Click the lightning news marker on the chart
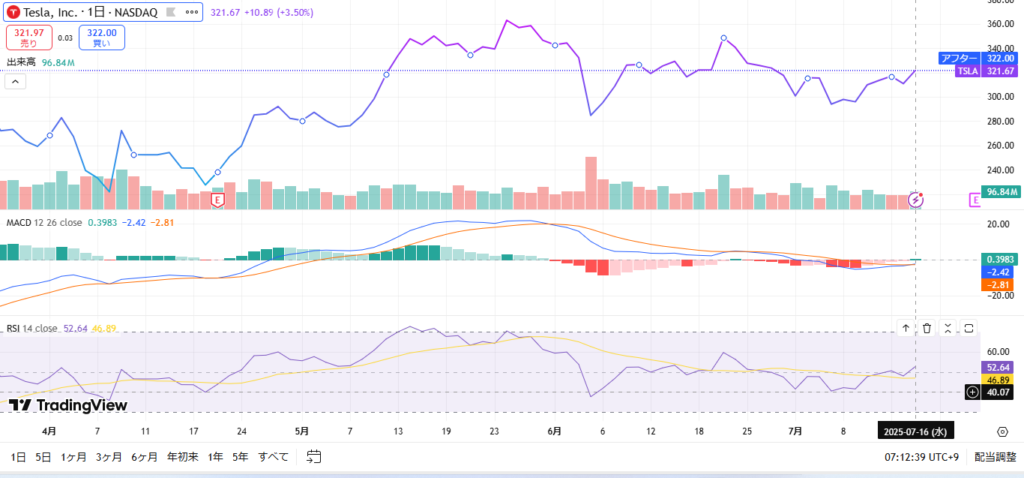 pos(918,199)
